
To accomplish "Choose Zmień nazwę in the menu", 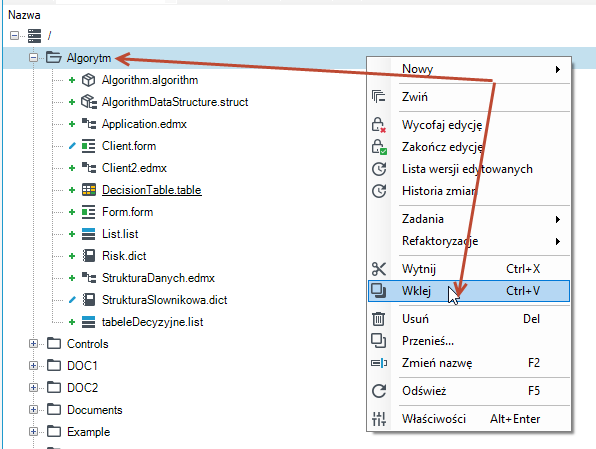I will coord(469,363).
